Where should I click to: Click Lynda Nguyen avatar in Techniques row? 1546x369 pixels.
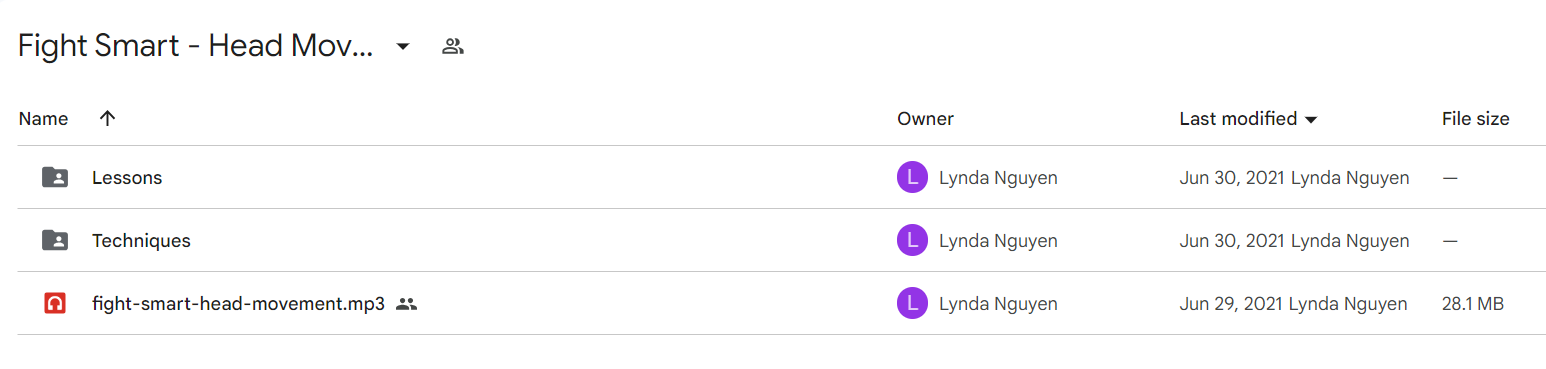click(912, 240)
